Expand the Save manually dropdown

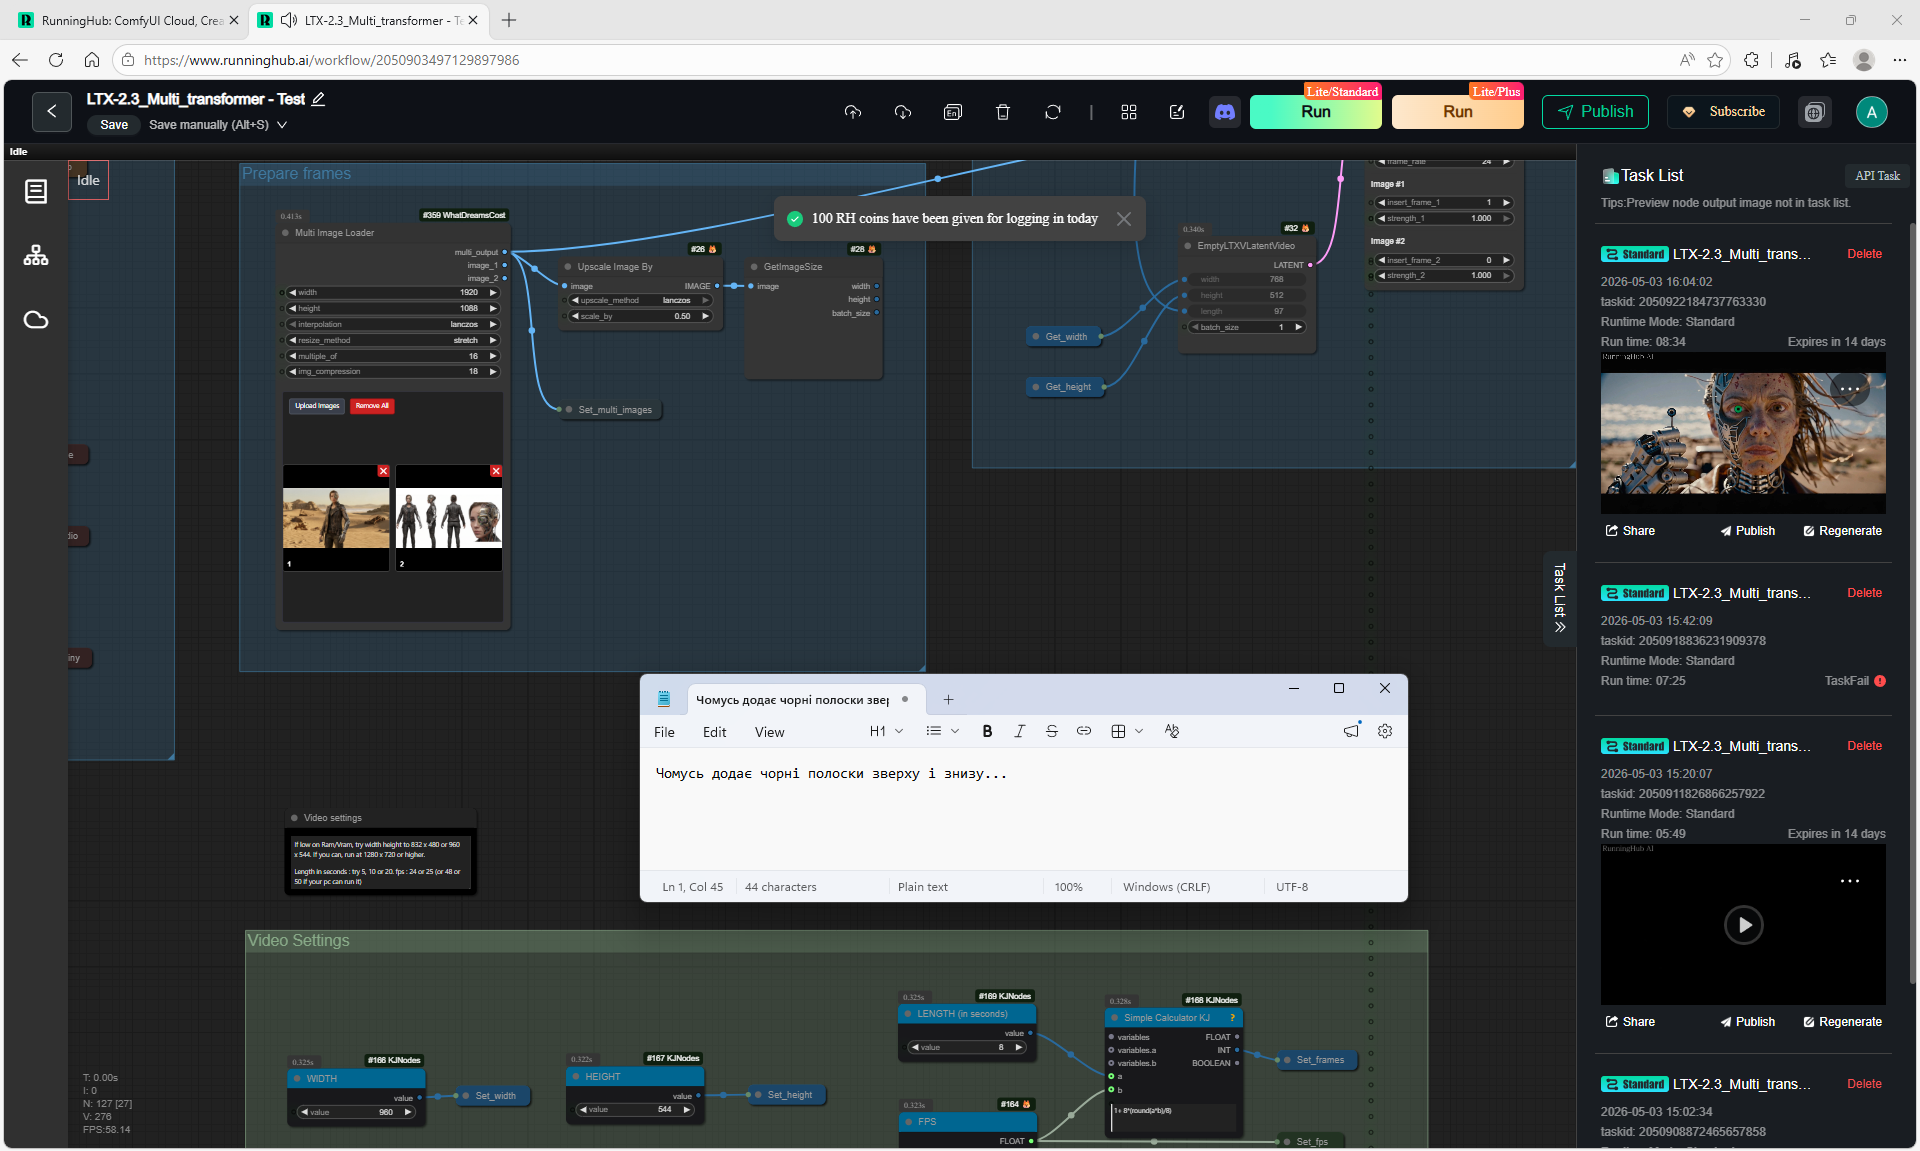click(282, 125)
